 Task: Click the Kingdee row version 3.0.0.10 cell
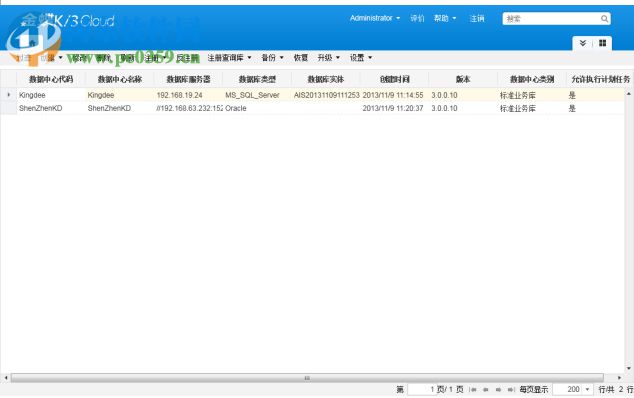(x=463, y=95)
